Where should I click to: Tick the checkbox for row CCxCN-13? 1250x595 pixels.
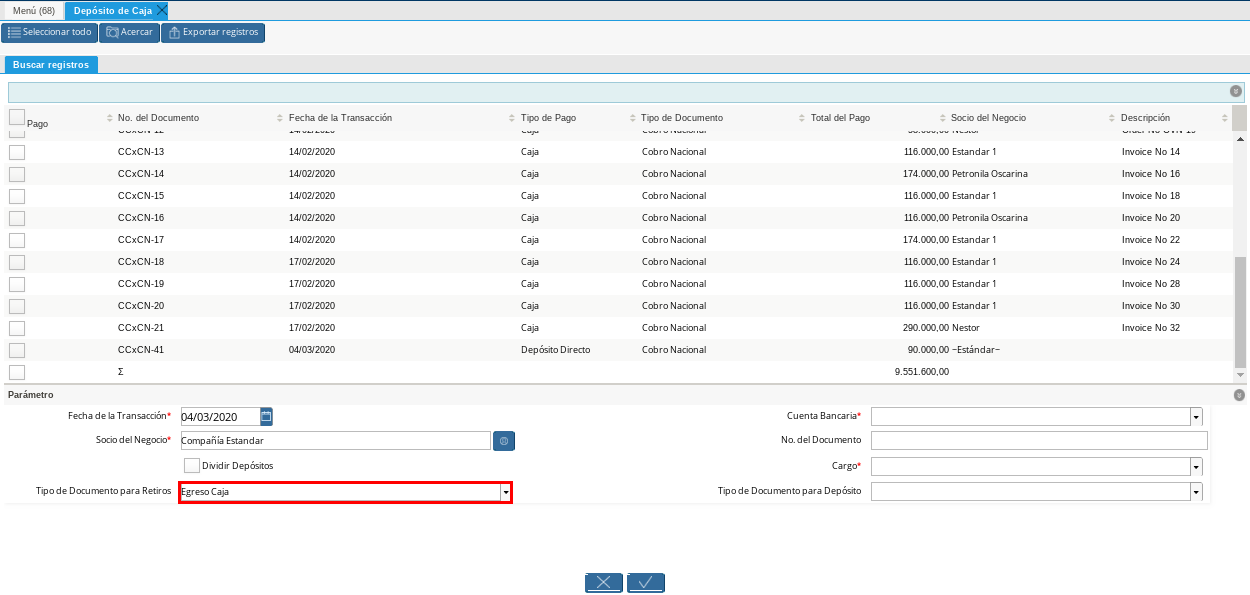(17, 152)
